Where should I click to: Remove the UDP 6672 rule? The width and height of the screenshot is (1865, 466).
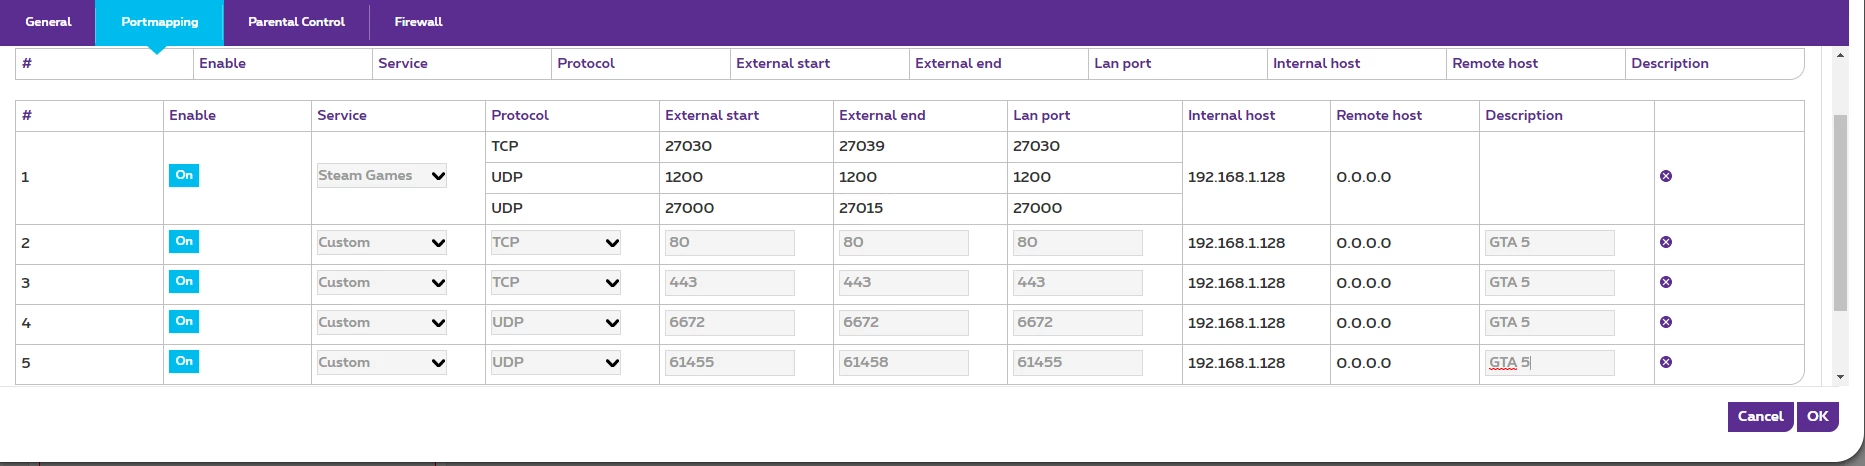pyautogui.click(x=1665, y=323)
